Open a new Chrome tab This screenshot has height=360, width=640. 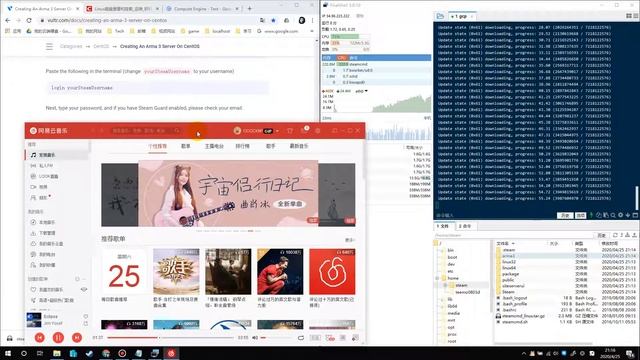pyautogui.click(x=249, y=8)
